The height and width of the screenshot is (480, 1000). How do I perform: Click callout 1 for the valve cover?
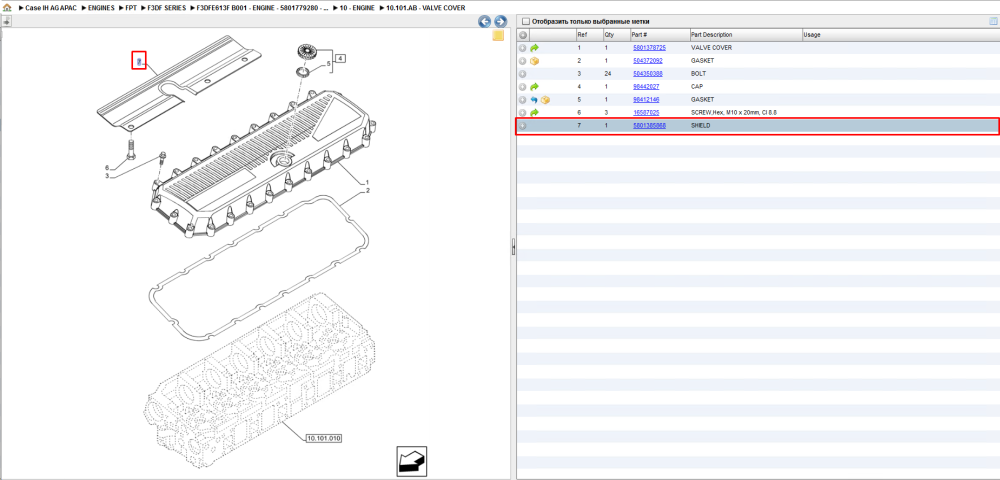[x=367, y=182]
